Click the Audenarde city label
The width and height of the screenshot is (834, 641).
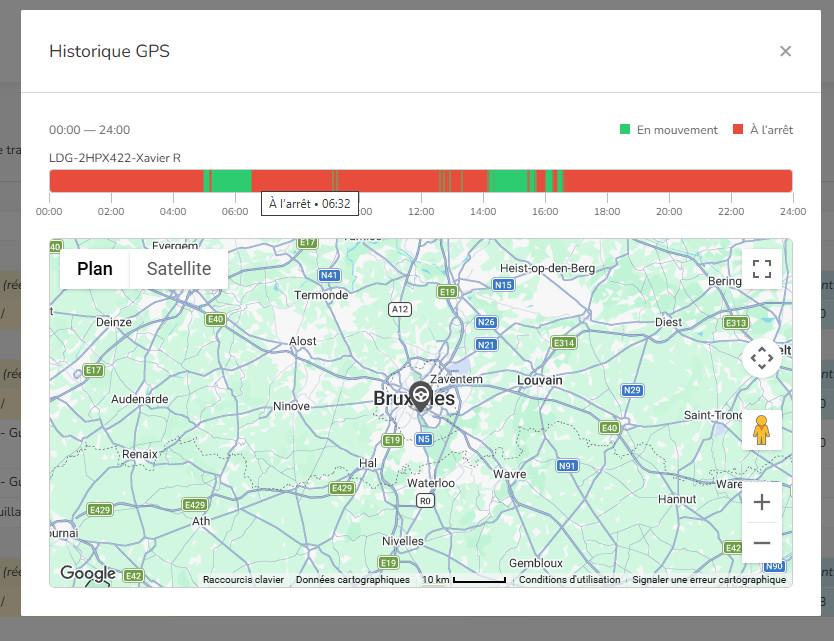139,399
